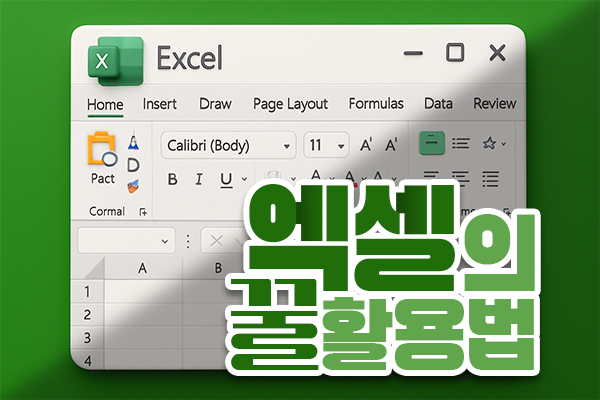Click the font color A with red bar

(x=350, y=178)
